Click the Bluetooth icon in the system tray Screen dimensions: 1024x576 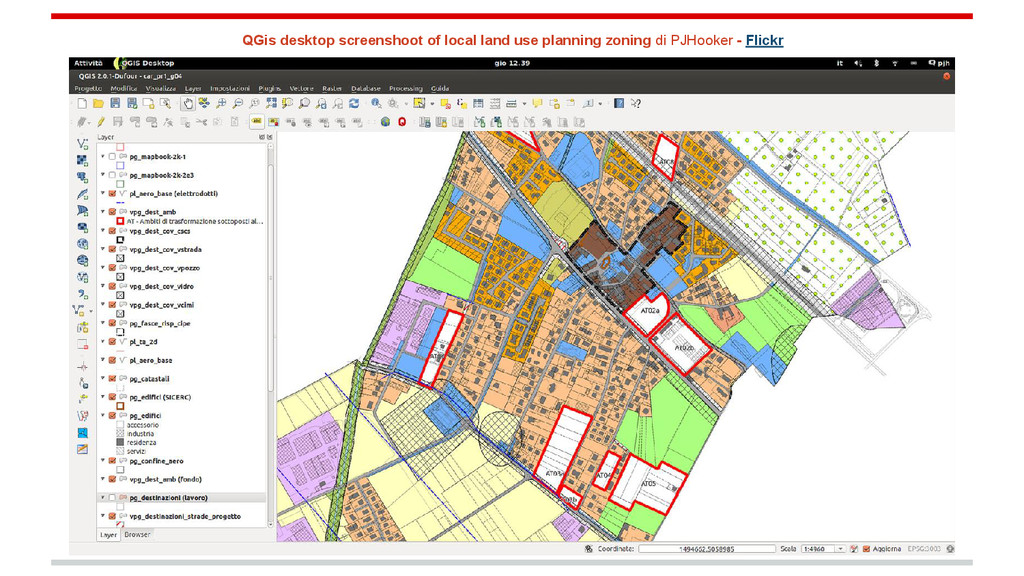(x=876, y=63)
